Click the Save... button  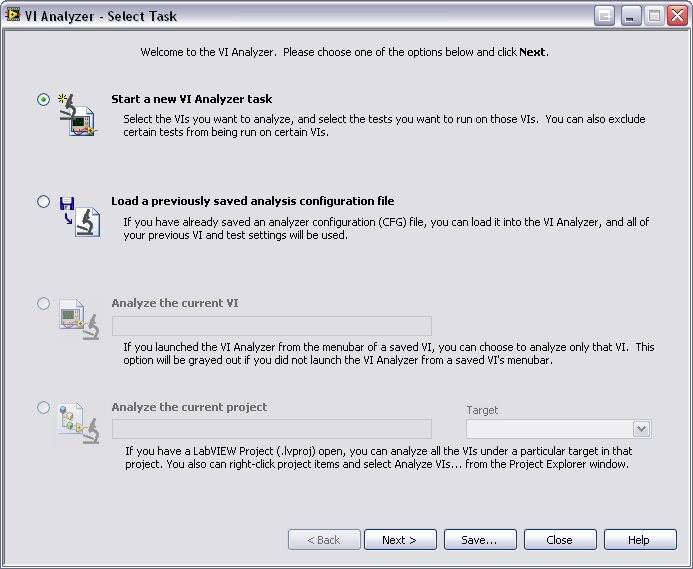(480, 540)
